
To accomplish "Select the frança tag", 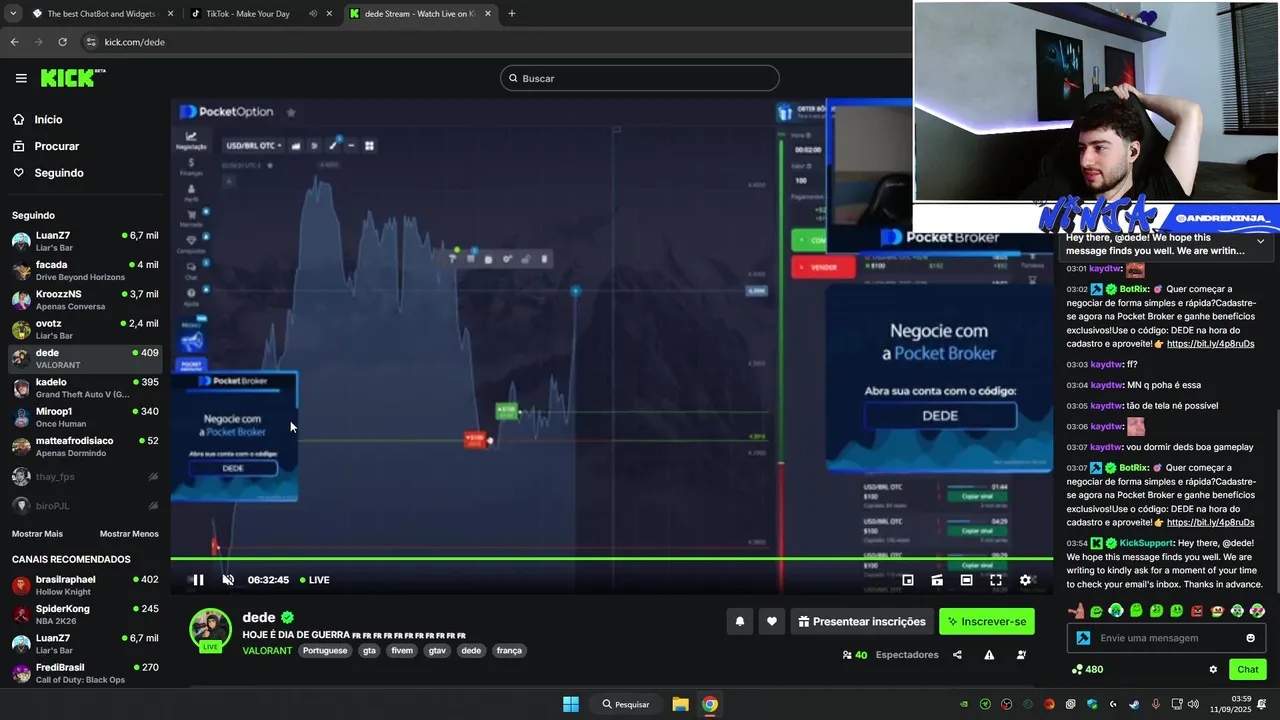I will click(x=509, y=650).
